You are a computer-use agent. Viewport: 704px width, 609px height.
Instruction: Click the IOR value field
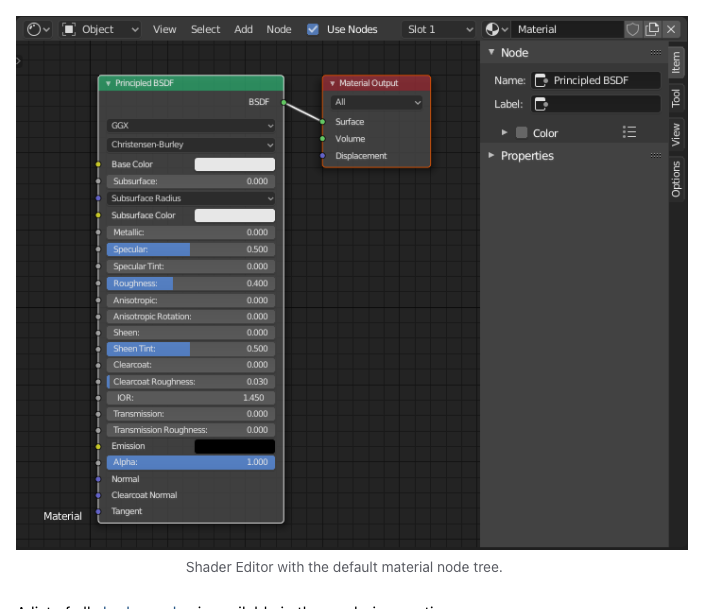pyautogui.click(x=191, y=398)
